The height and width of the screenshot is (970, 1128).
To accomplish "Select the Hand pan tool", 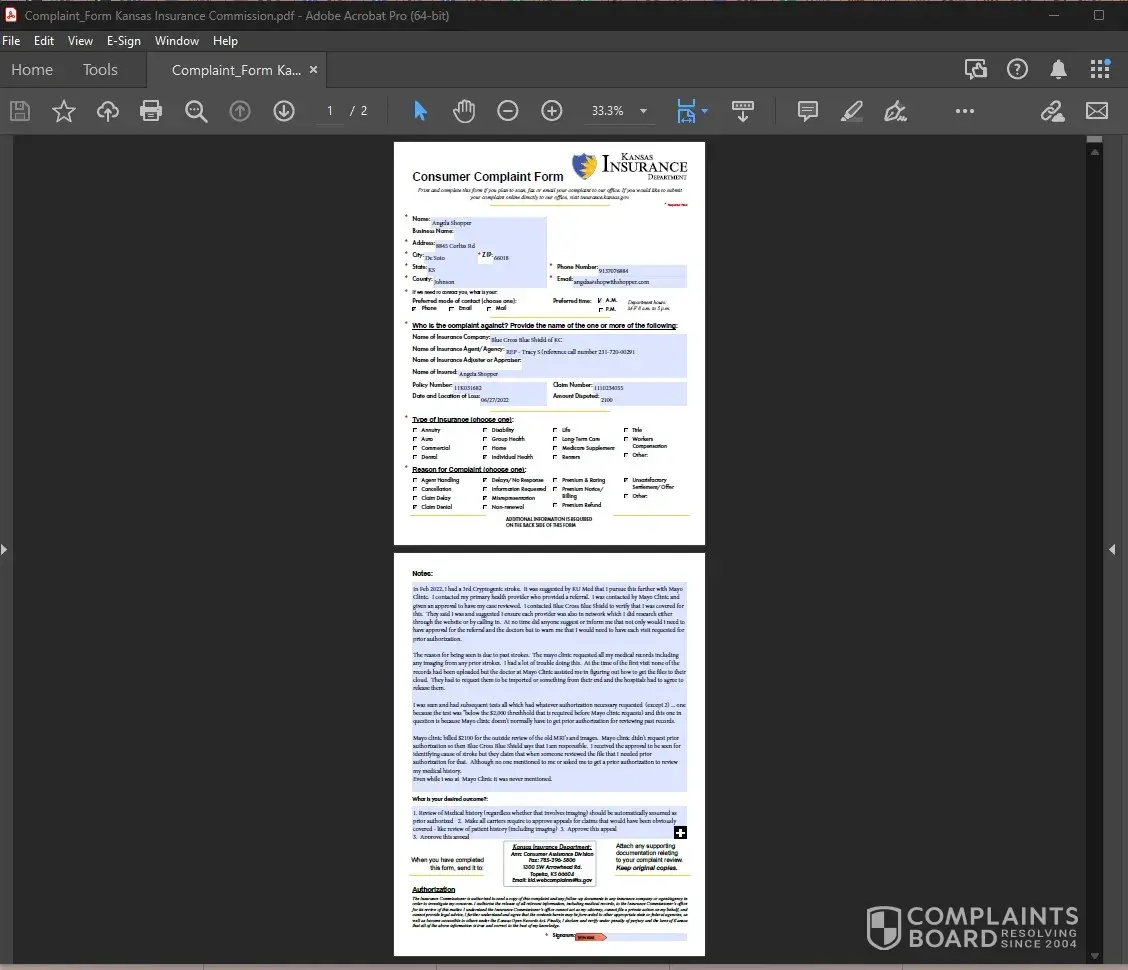I will (x=463, y=111).
